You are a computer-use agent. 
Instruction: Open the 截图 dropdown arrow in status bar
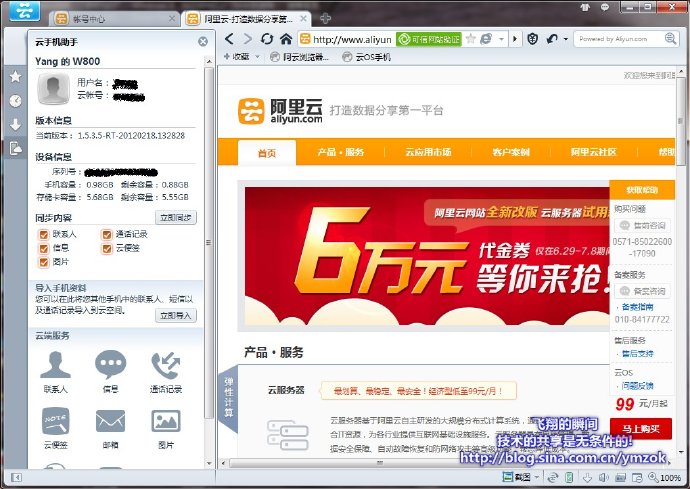tap(536, 478)
